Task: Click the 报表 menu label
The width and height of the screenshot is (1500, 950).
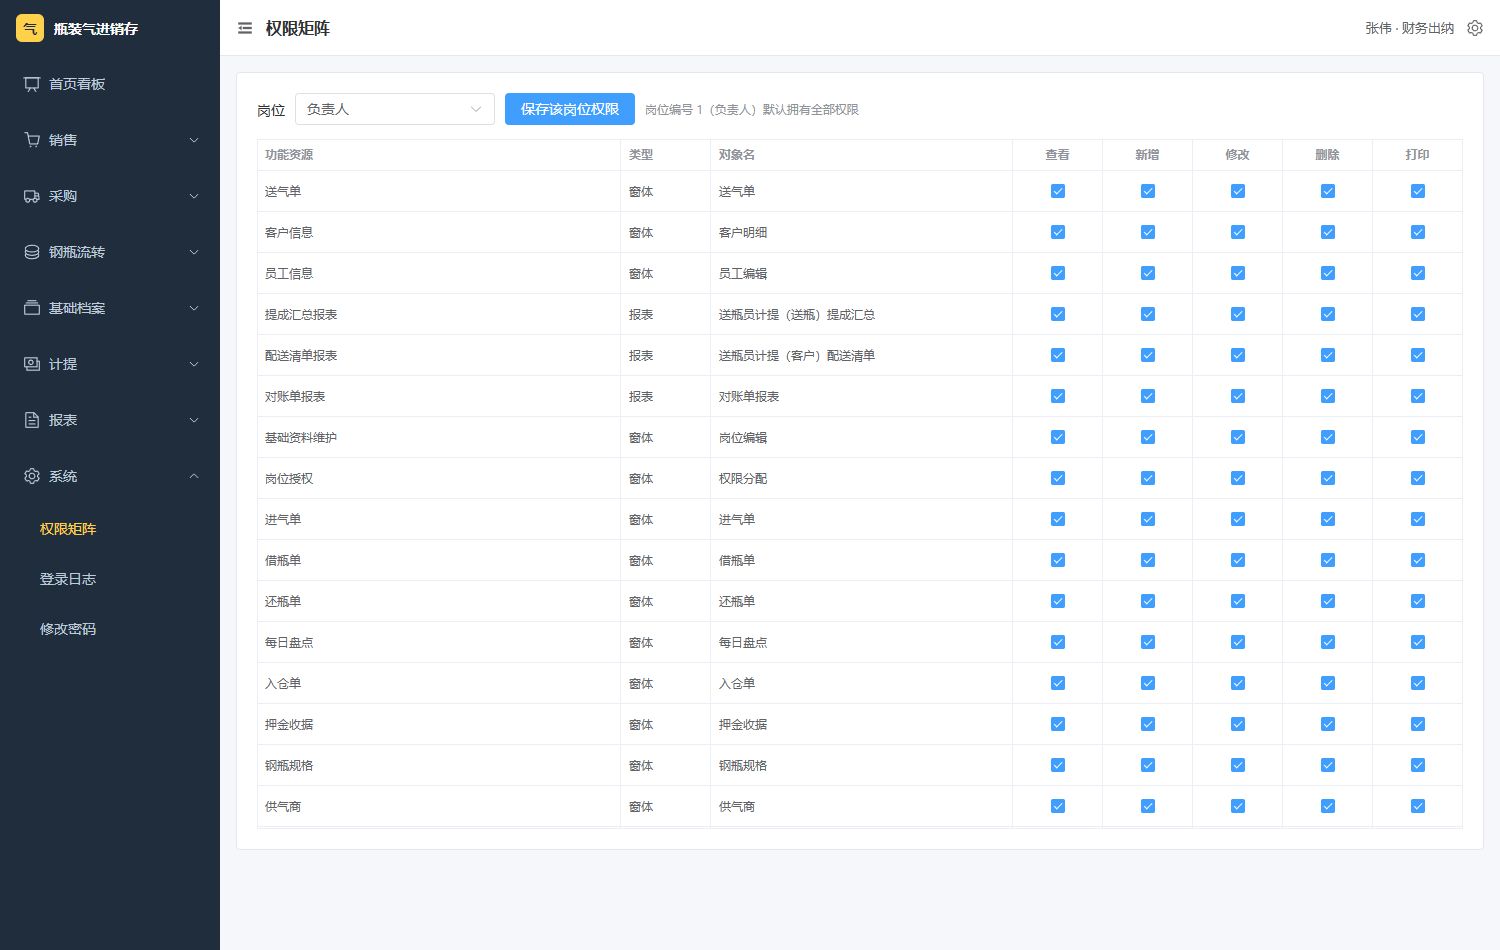Action: pos(63,420)
